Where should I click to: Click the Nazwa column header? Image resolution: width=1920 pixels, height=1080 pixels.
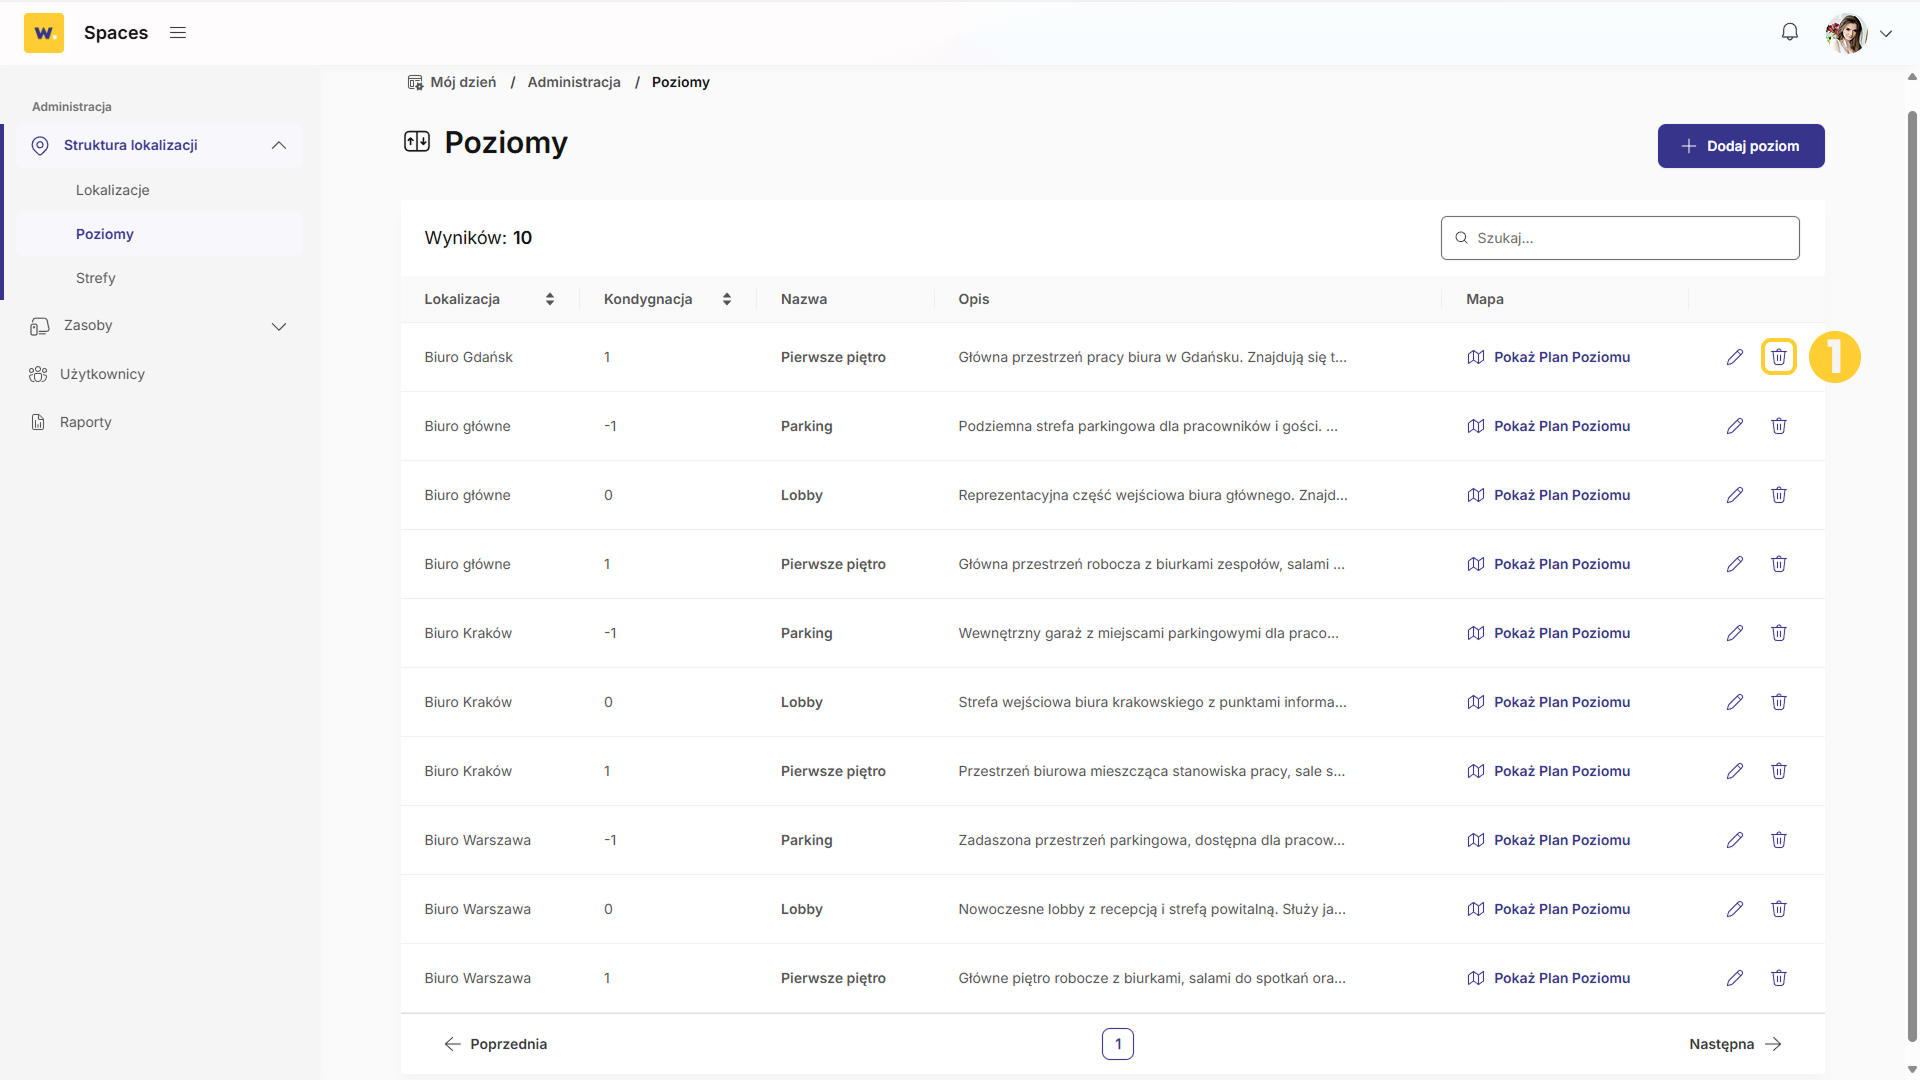[804, 299]
